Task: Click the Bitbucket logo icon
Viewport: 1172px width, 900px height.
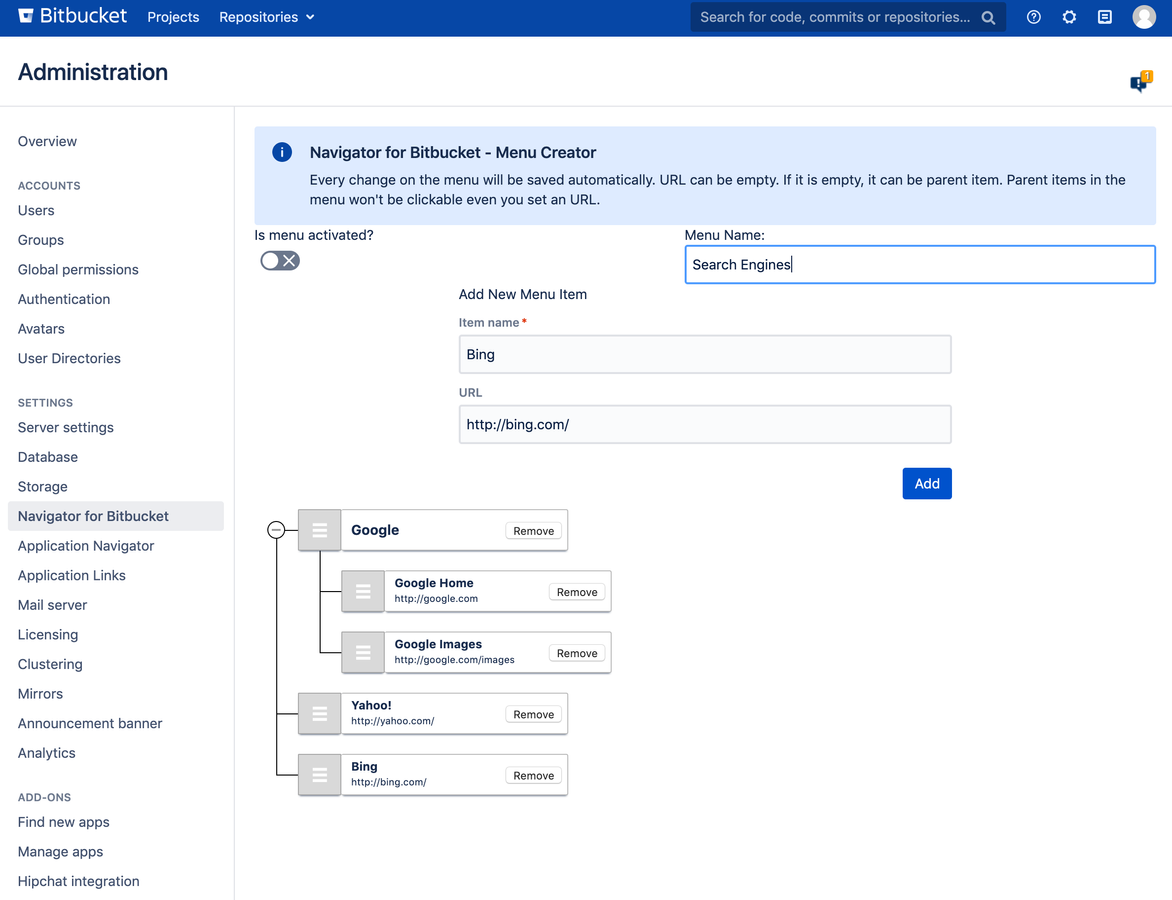Action: (25, 16)
